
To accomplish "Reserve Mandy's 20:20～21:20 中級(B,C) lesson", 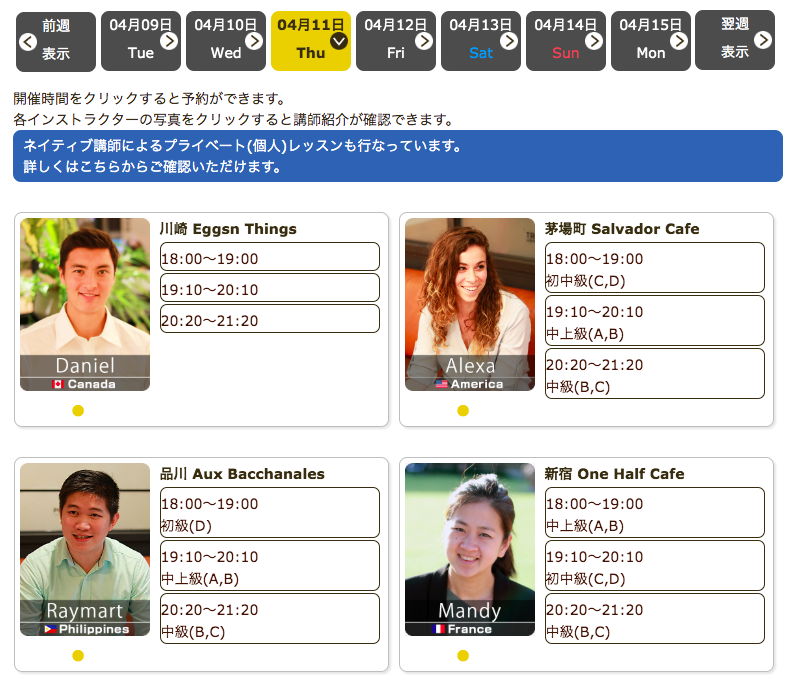I will [654, 619].
